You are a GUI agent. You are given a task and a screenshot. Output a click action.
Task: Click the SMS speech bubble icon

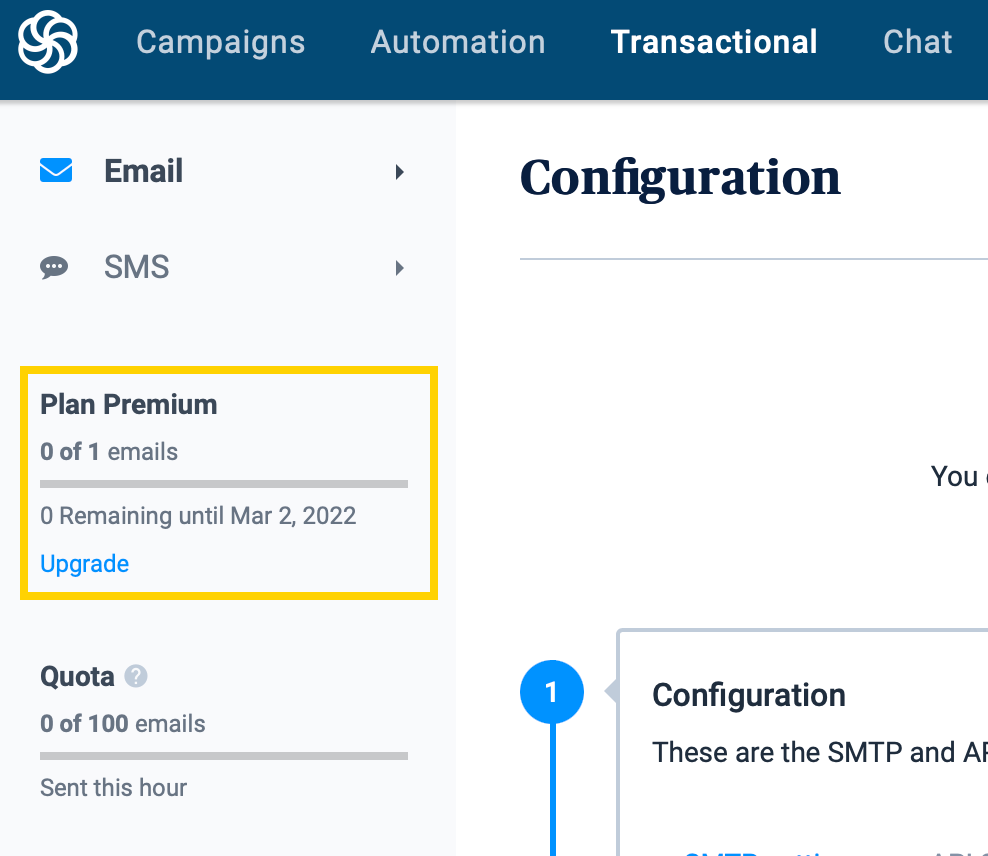54,267
